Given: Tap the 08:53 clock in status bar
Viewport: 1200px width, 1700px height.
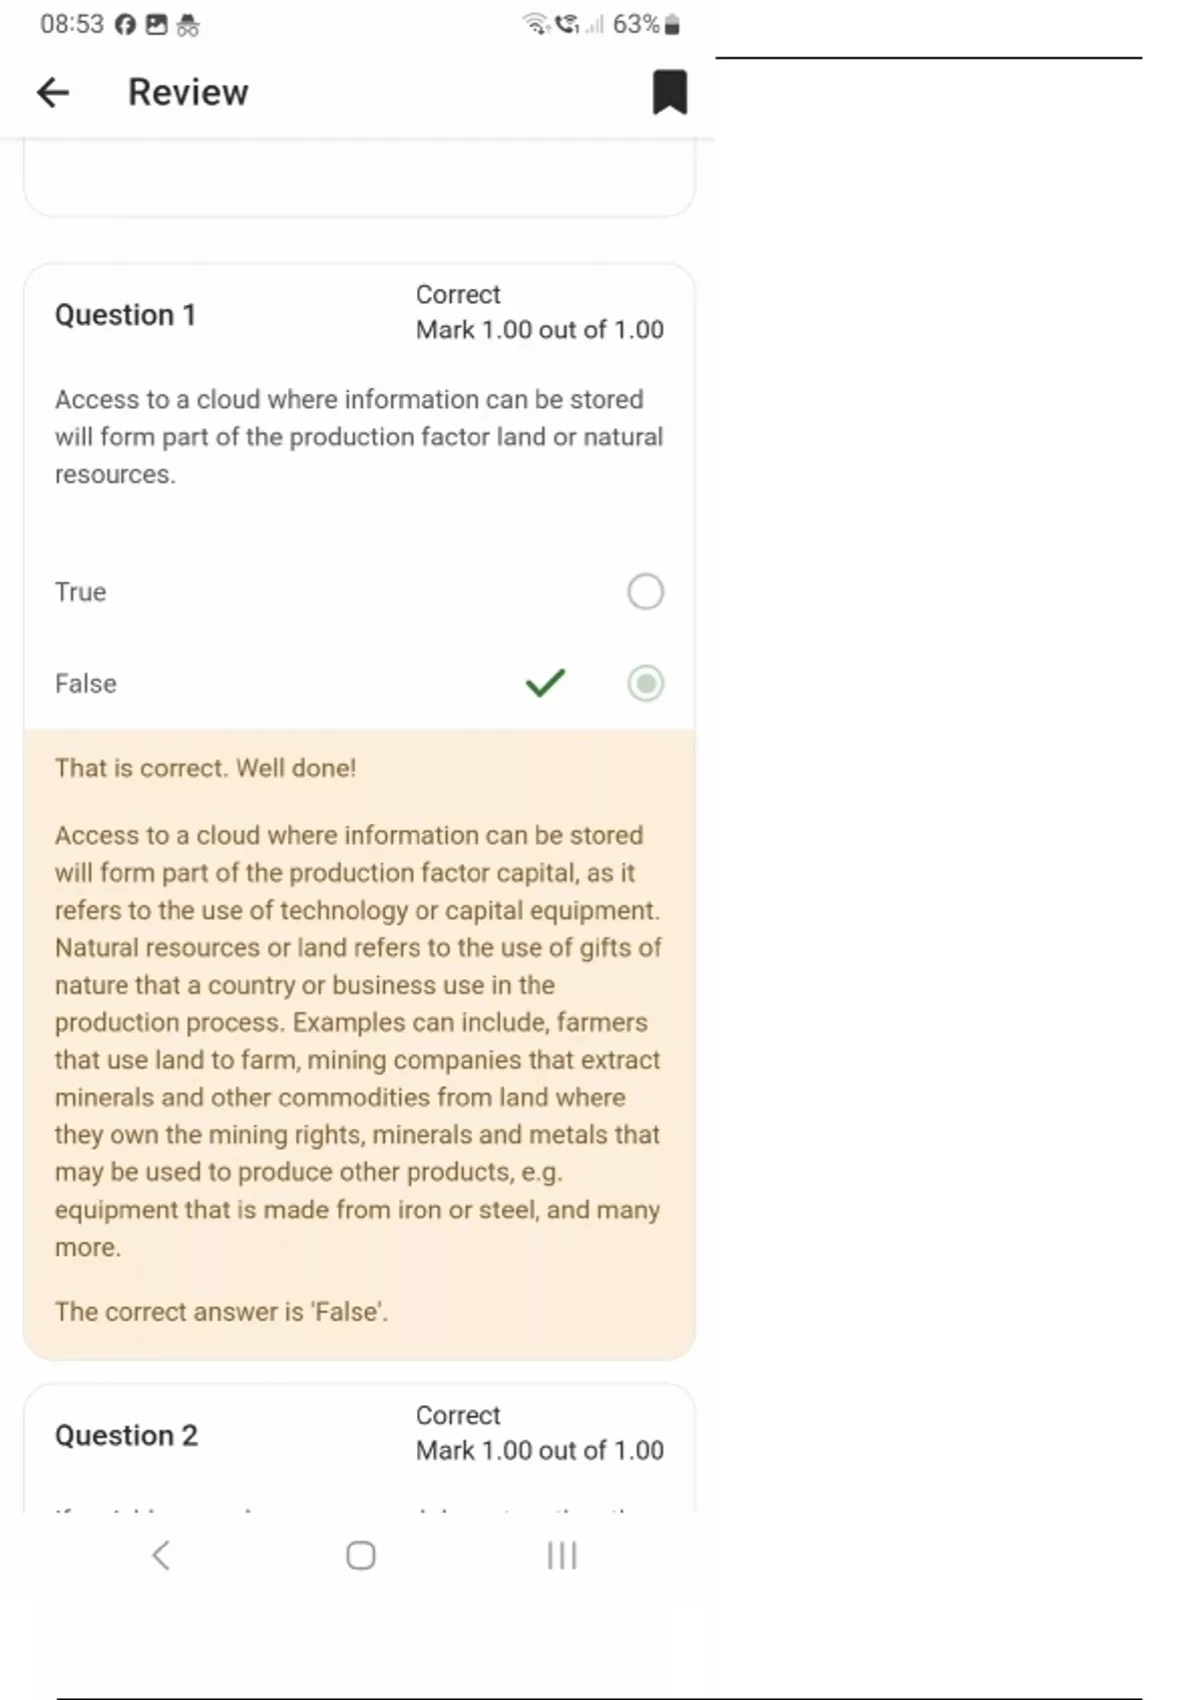Looking at the screenshot, I should click(x=71, y=24).
